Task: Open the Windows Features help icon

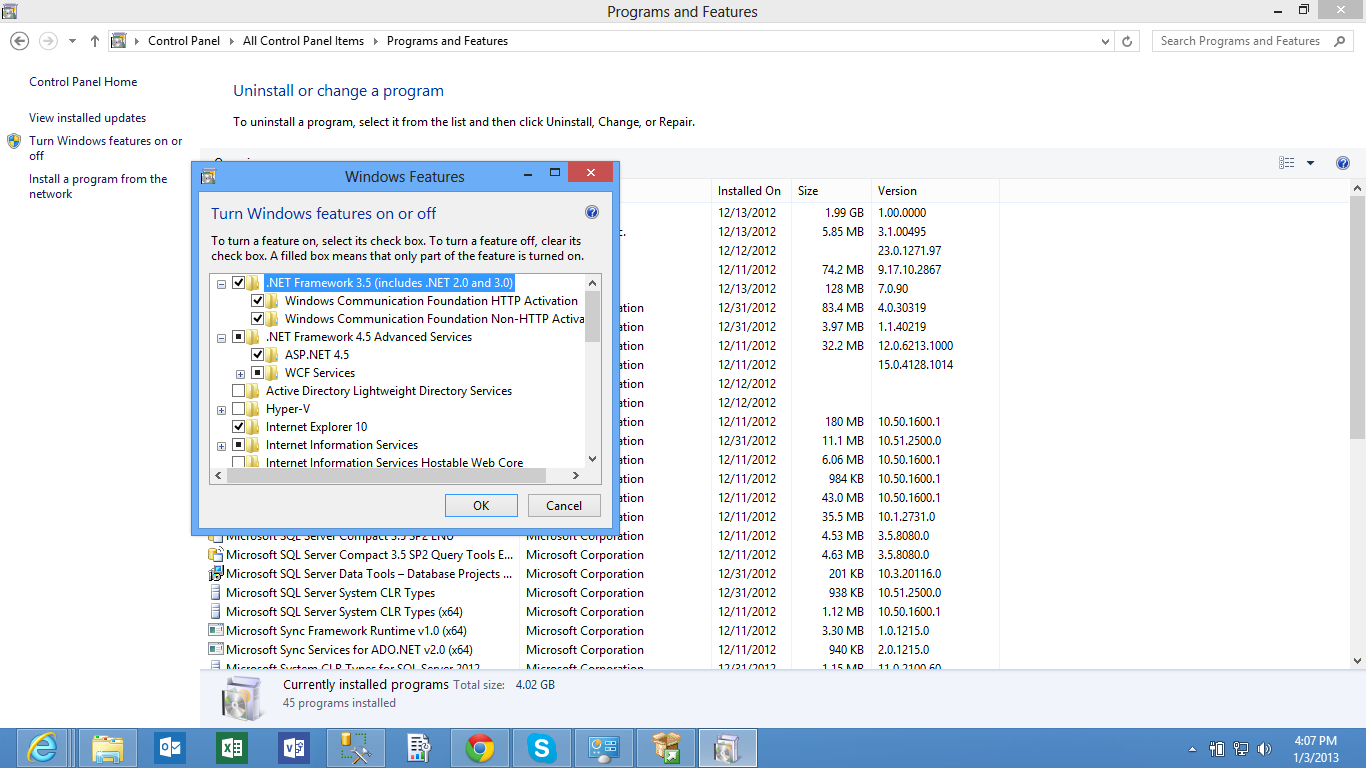Action: click(592, 212)
